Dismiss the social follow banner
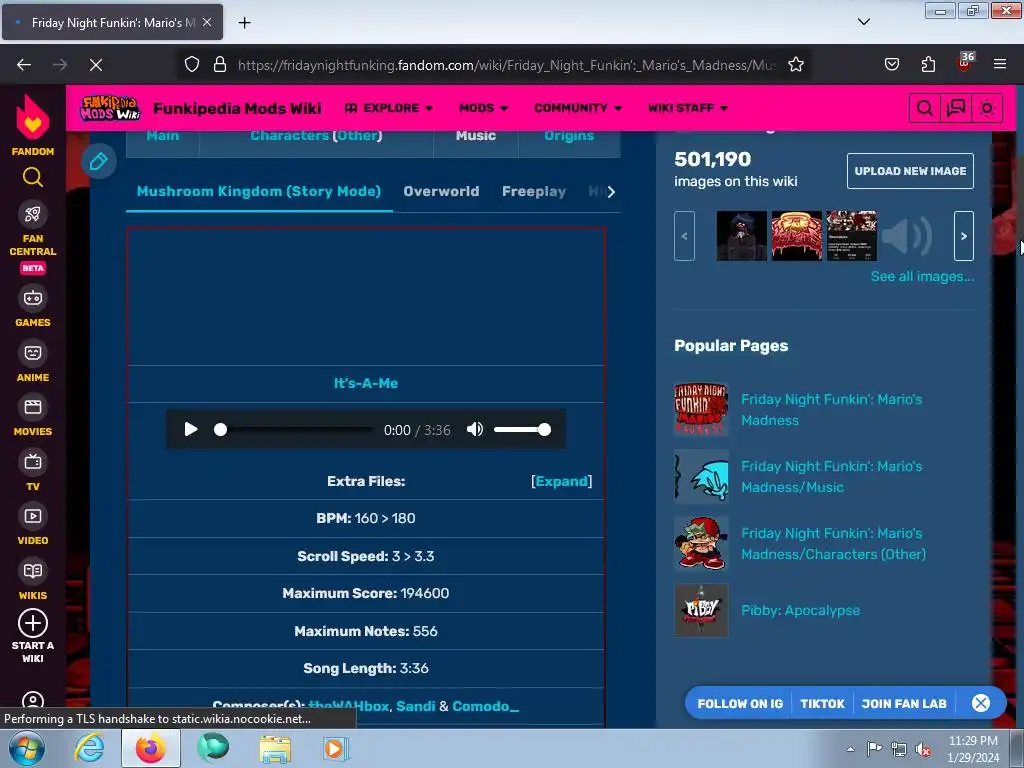The image size is (1024, 768). pos(981,703)
